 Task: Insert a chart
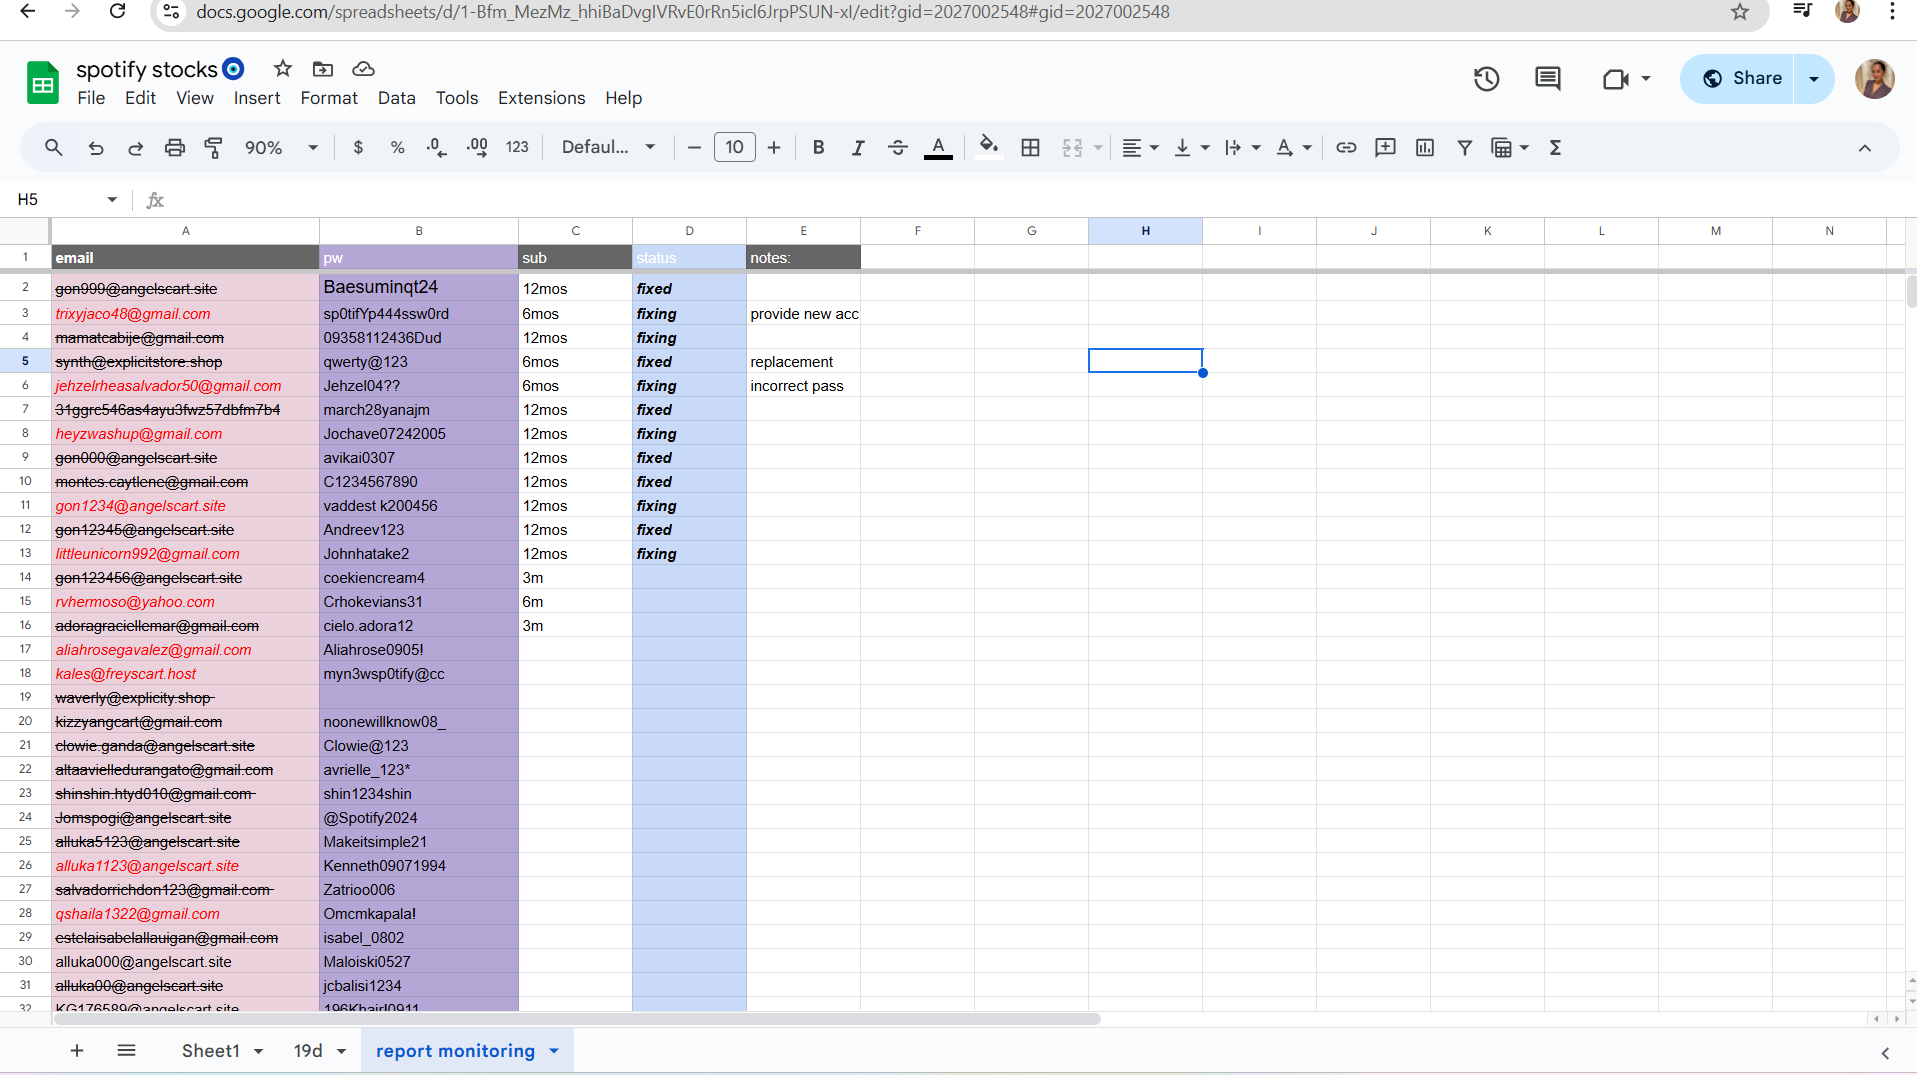click(x=1425, y=148)
